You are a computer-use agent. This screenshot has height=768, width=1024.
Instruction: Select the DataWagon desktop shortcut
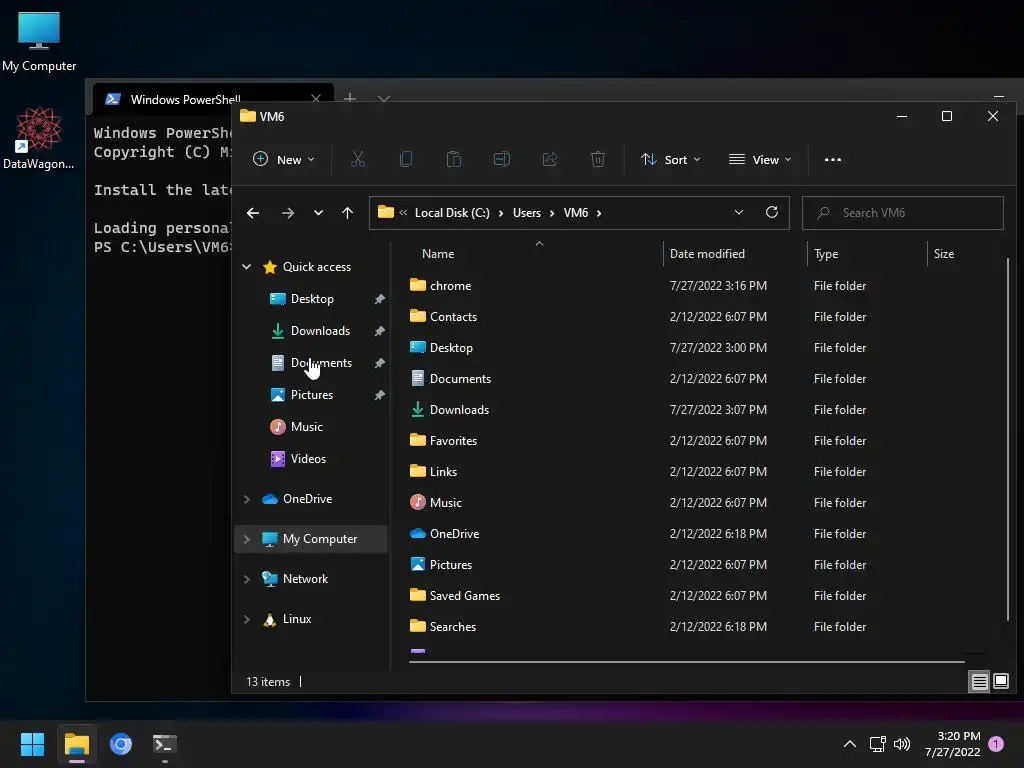click(x=39, y=138)
